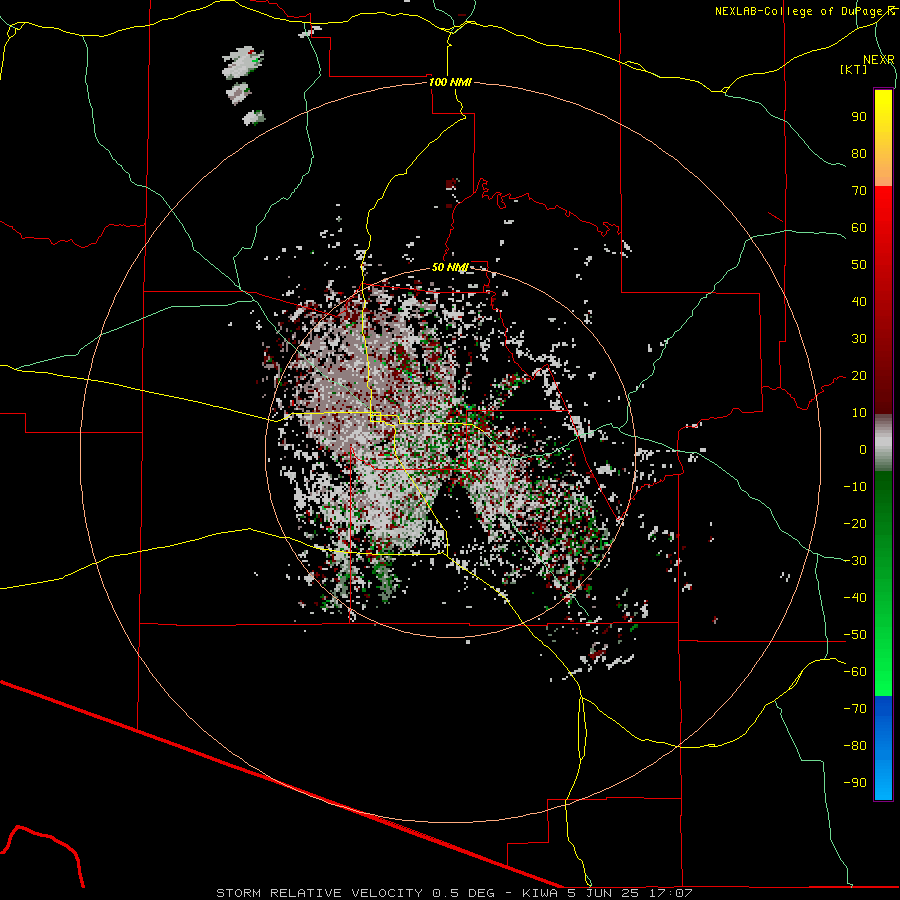Click the 30 value on the velocity scale
The width and height of the screenshot is (900, 900).
click(x=859, y=339)
